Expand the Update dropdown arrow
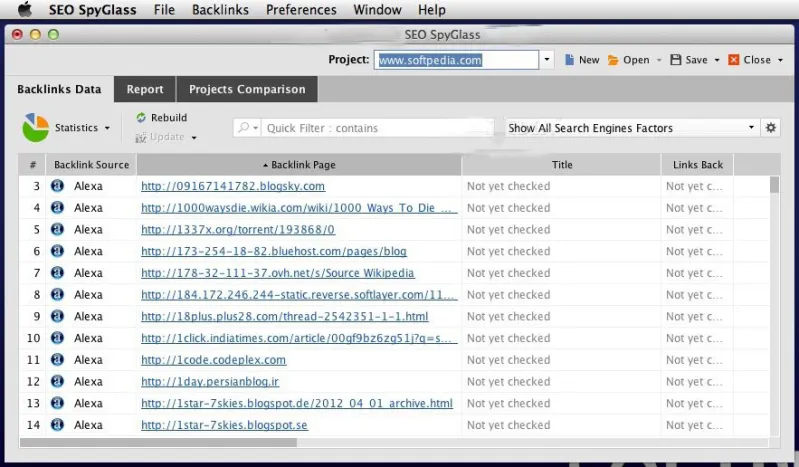Viewport: 799px width, 467px height. click(x=194, y=138)
